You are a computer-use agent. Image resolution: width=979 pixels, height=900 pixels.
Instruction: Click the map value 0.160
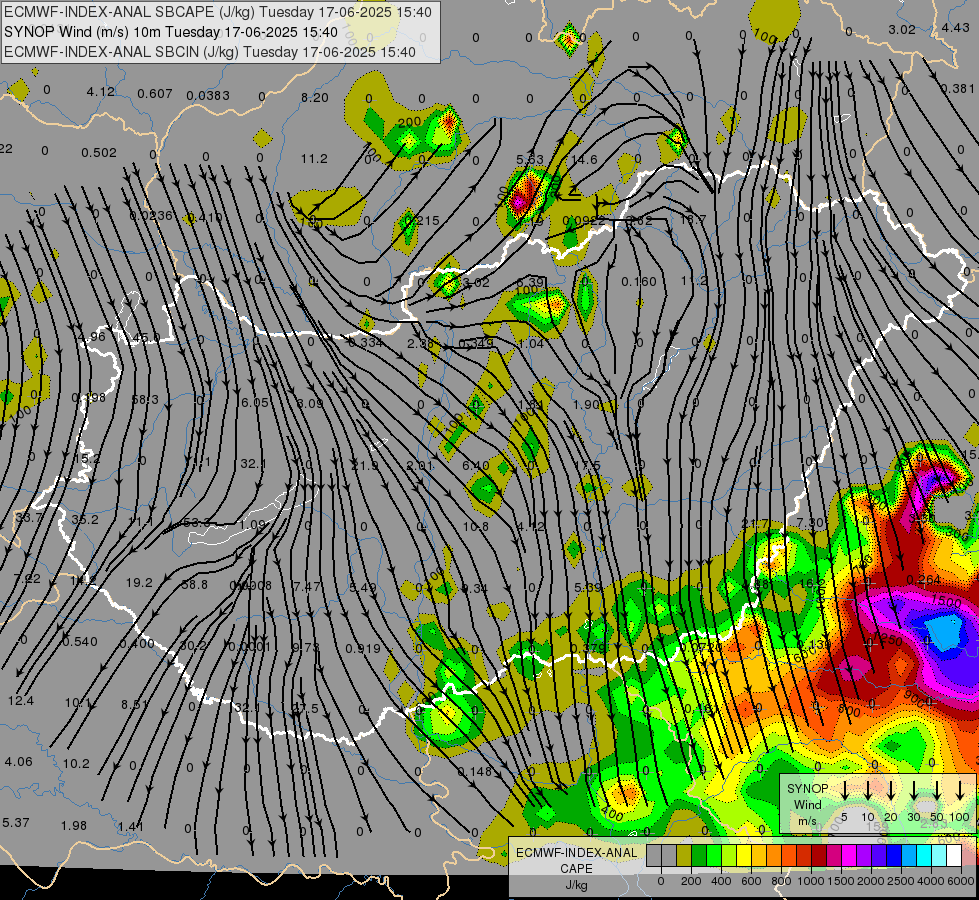(x=639, y=282)
